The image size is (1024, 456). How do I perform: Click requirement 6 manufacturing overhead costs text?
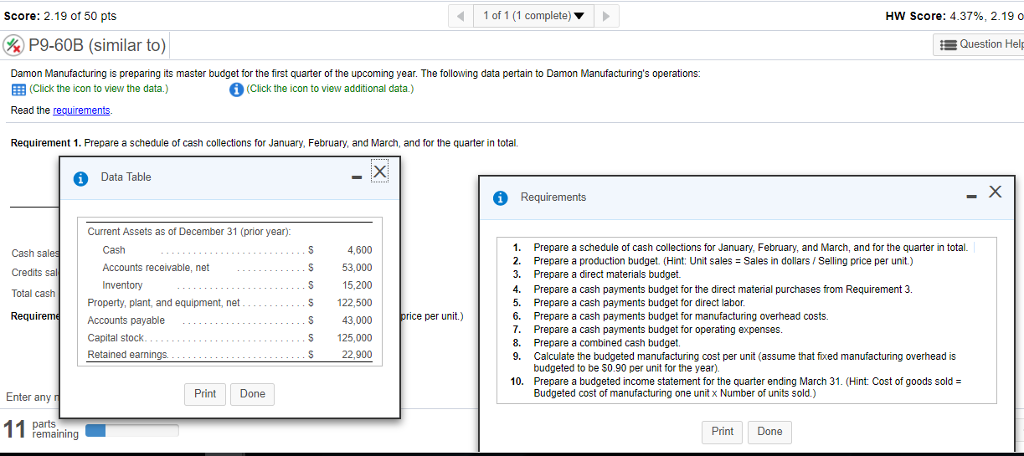(x=681, y=316)
